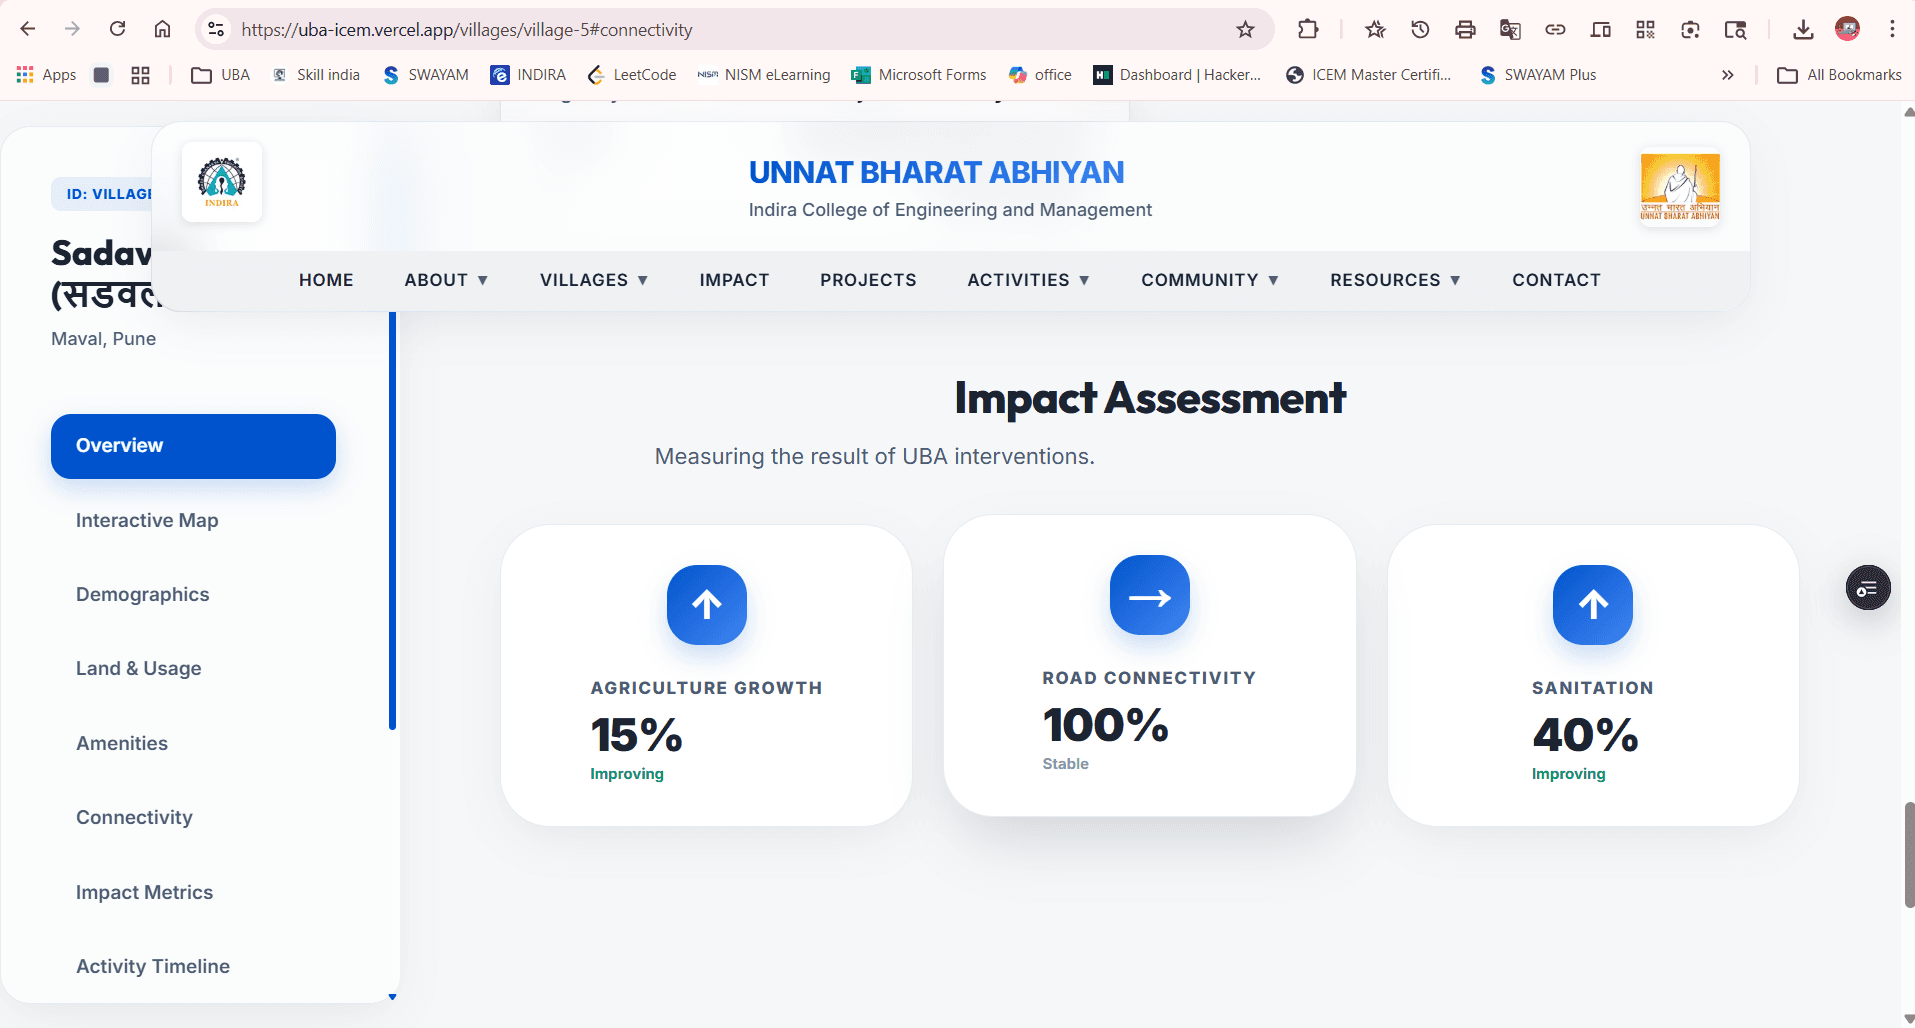Click the printer icon in toolbar
The height and width of the screenshot is (1028, 1915).
(x=1465, y=29)
